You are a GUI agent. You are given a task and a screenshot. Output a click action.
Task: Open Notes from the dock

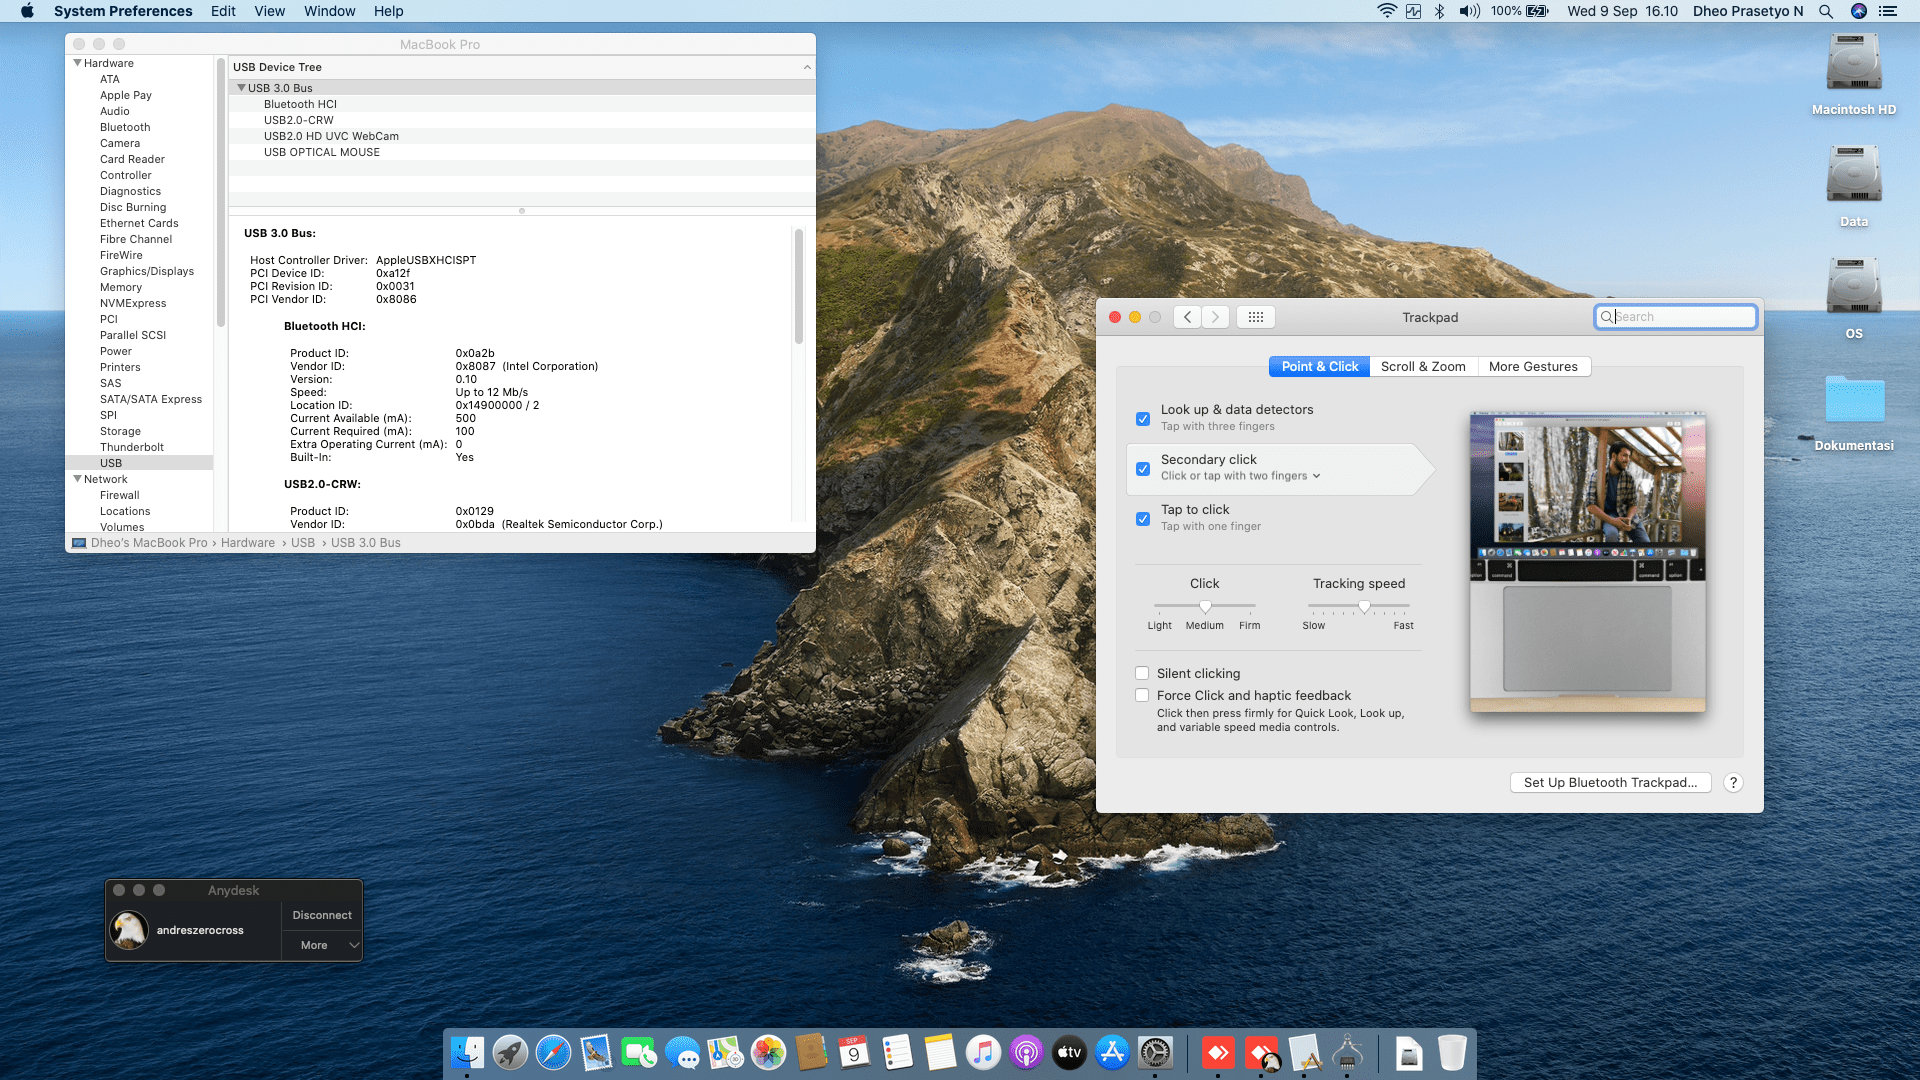(940, 1052)
